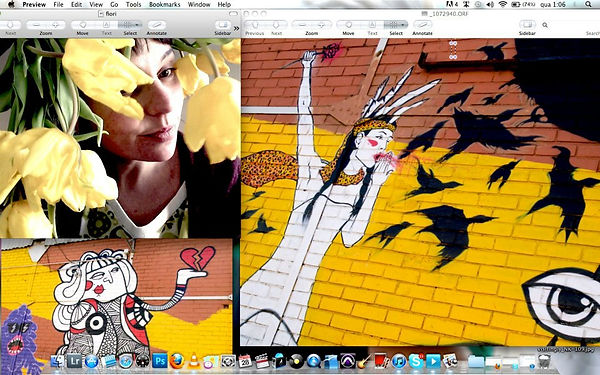The image size is (600, 375).
Task: Open the volume control in menu bar
Action: click(x=490, y=4)
